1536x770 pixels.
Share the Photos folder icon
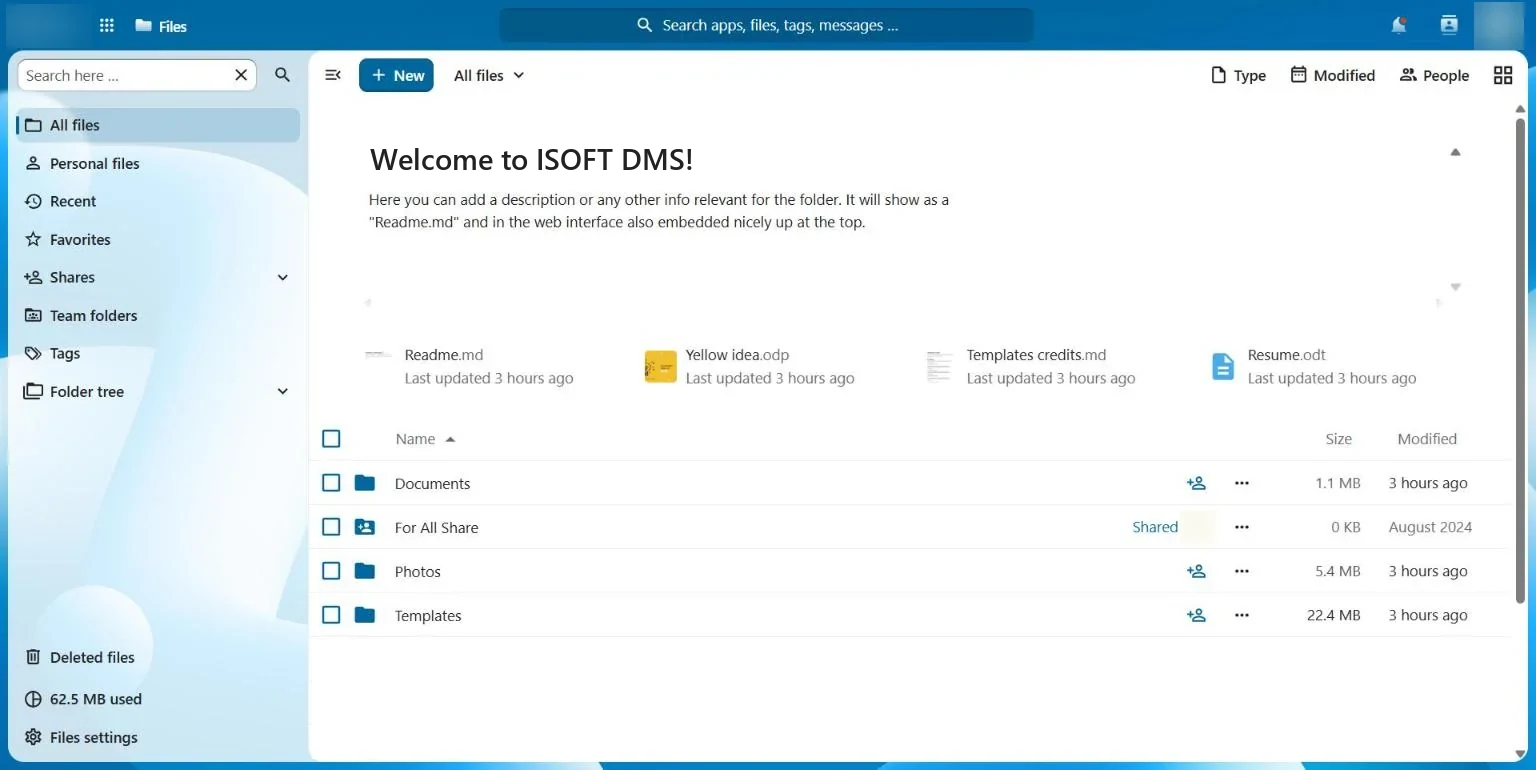point(1196,571)
